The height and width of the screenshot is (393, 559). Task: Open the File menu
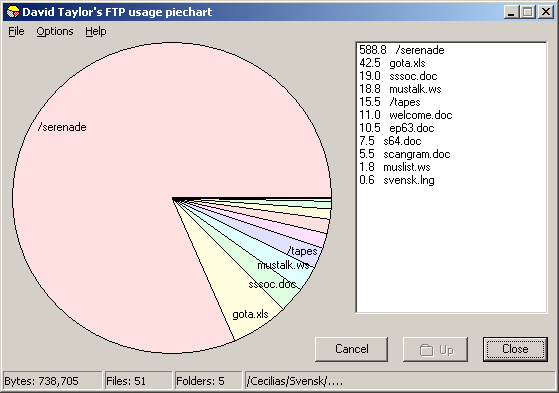click(x=16, y=31)
